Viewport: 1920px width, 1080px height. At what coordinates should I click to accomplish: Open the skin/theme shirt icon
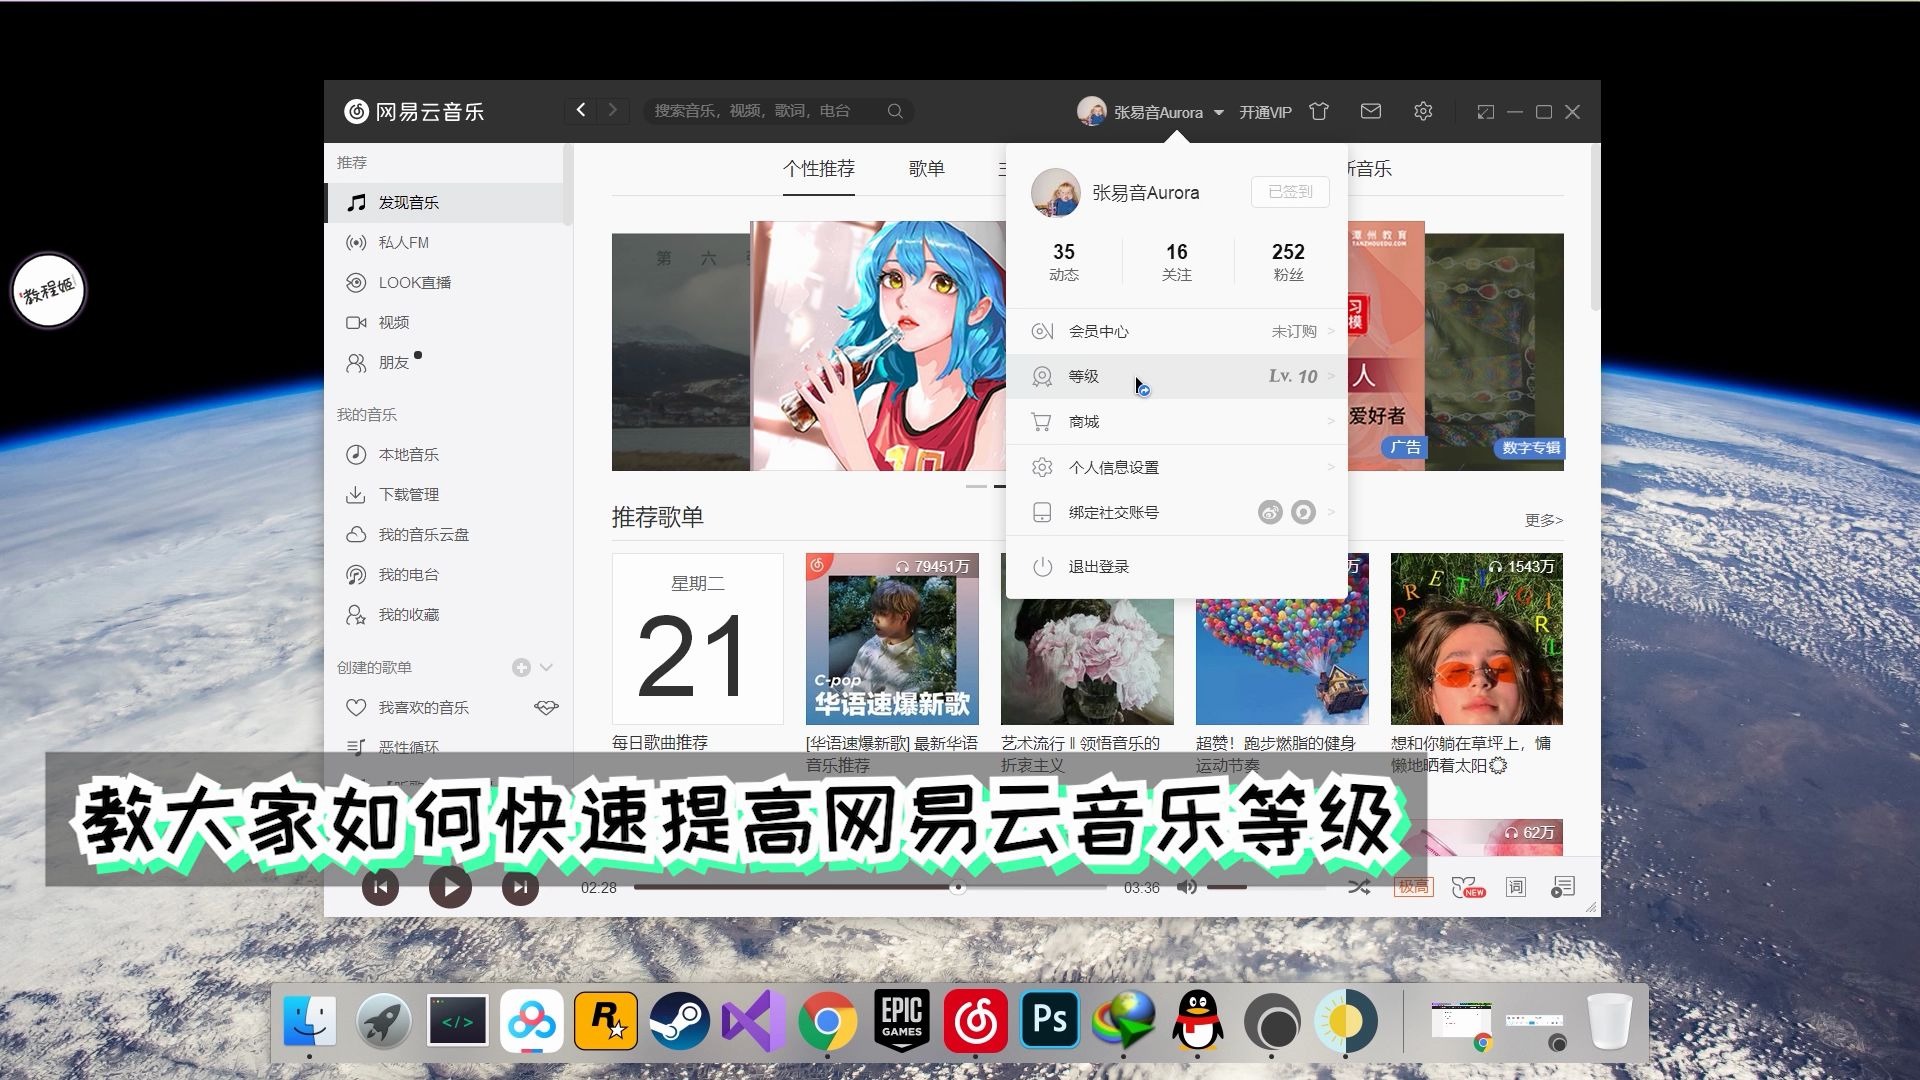click(1319, 111)
